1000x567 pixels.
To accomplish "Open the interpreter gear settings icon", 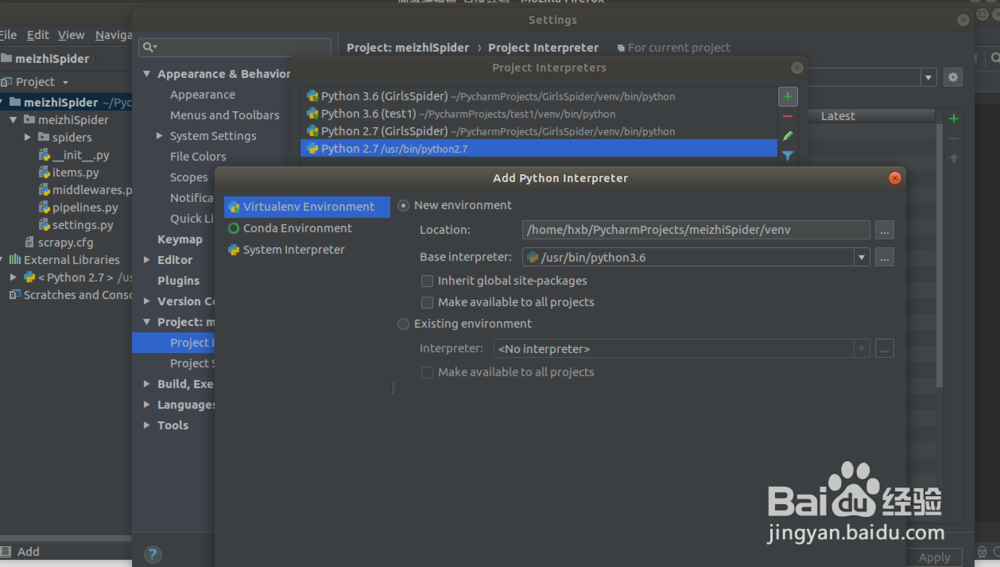I will pos(953,77).
